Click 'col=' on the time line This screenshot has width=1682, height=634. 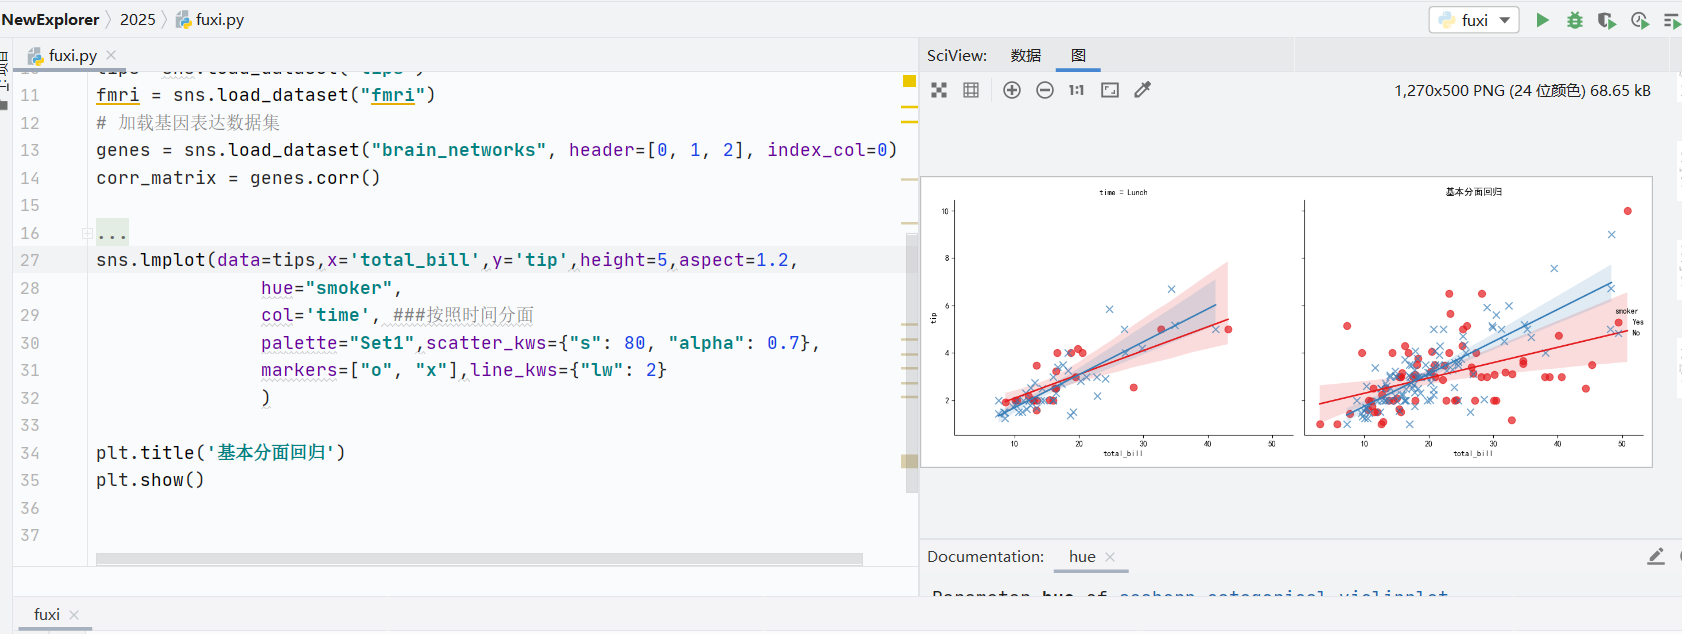coord(283,315)
